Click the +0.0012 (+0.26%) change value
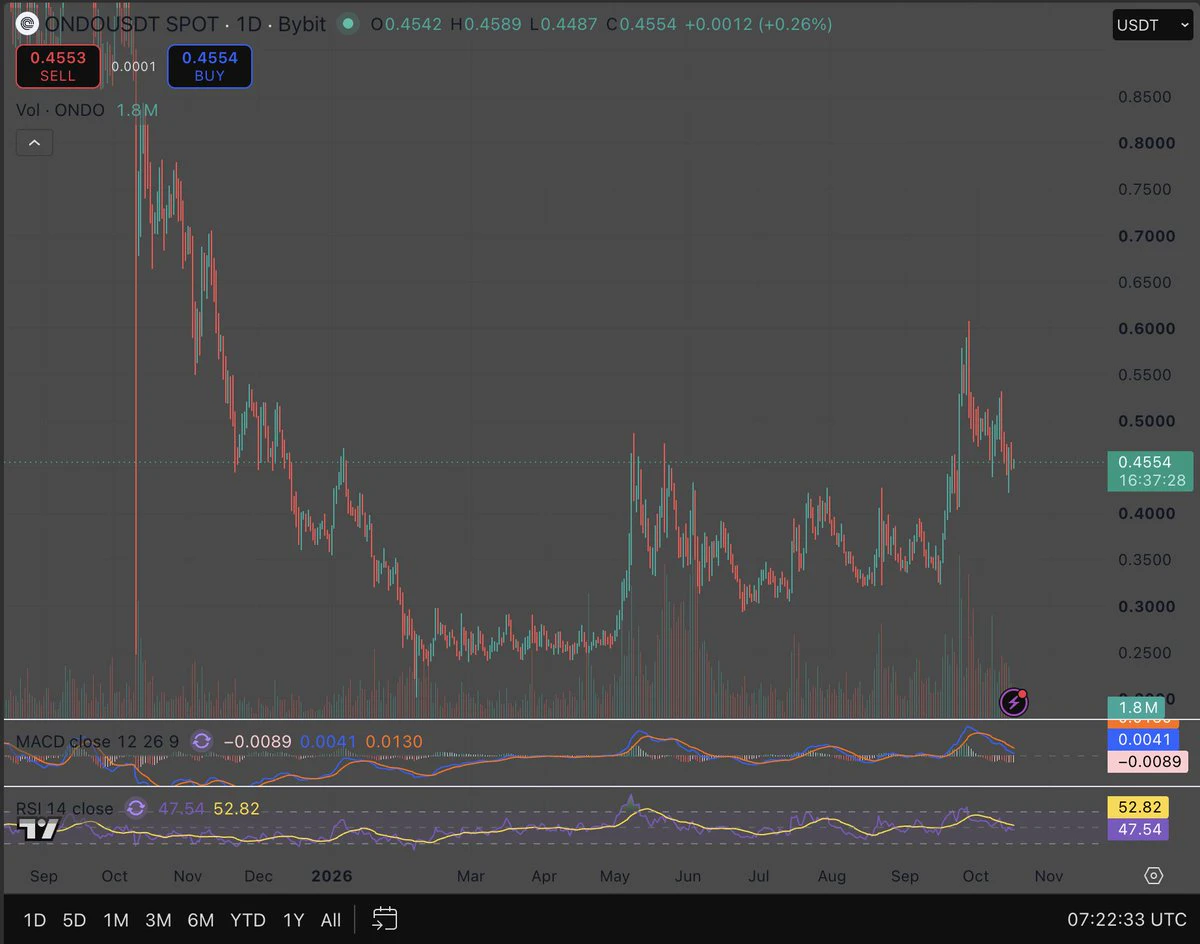Viewport: 1200px width, 944px height. click(759, 24)
